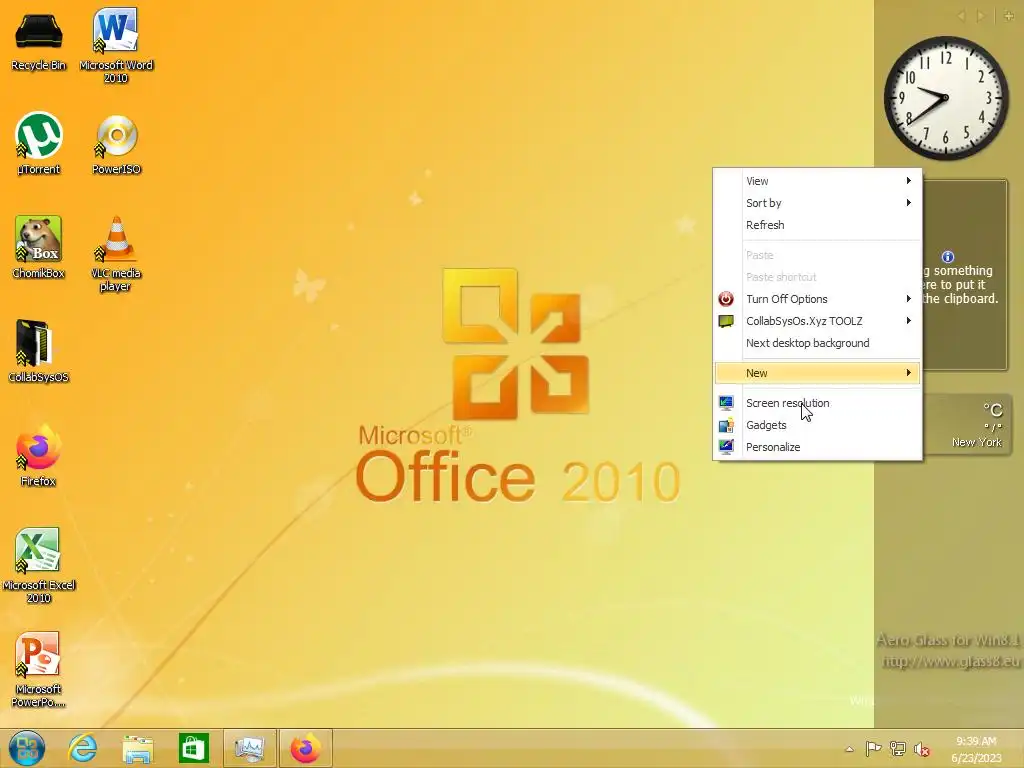Viewport: 1024px width, 768px height.
Task: Expand the View submenu
Action: click(x=818, y=181)
